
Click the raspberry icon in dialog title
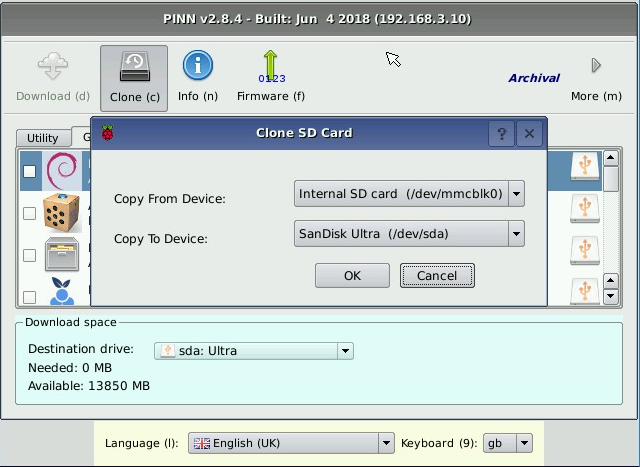pos(107,133)
